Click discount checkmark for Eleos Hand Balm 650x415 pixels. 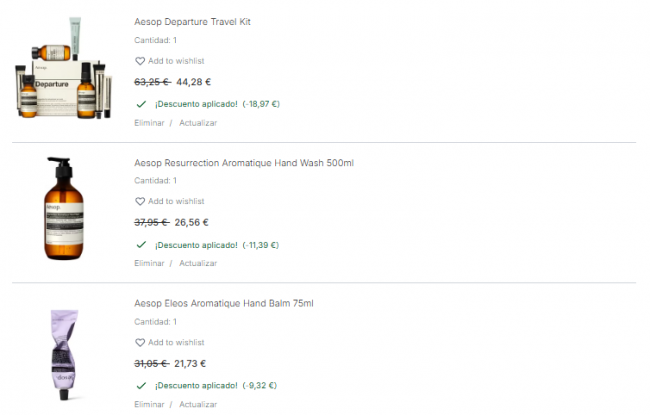(x=140, y=385)
